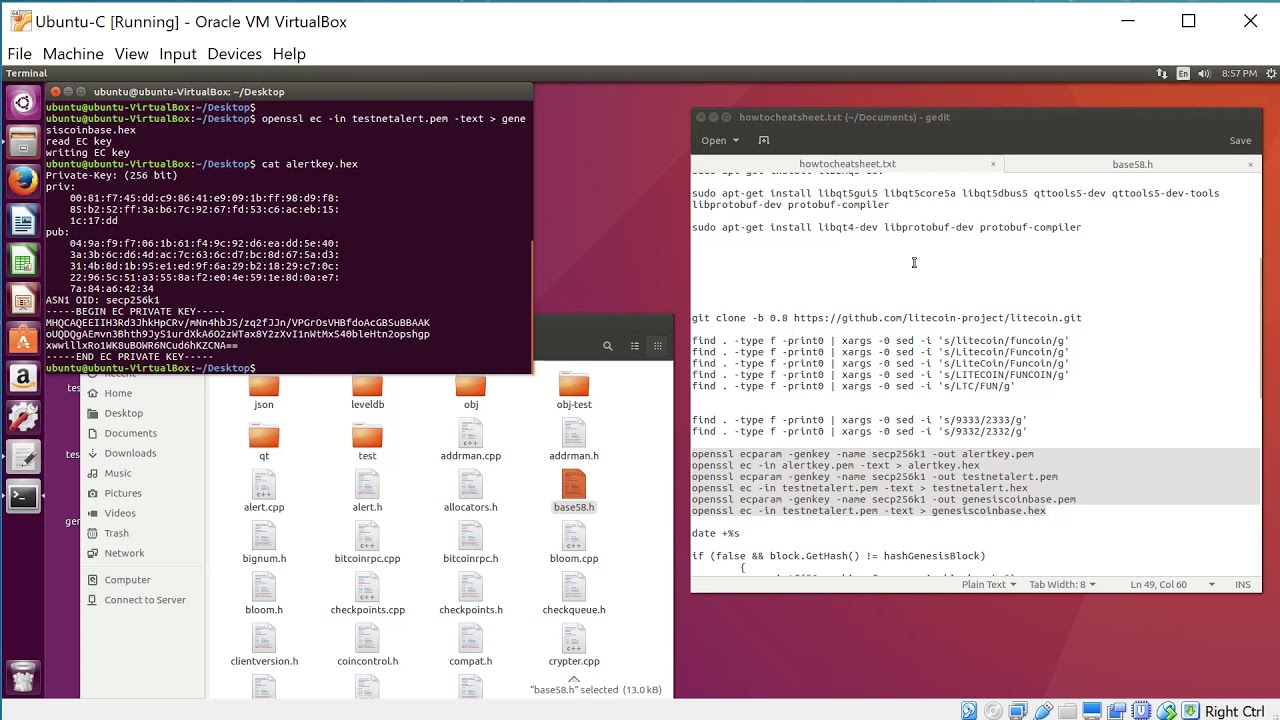This screenshot has width=1280, height=720.
Task: Select Desktop in the Files sidebar
Action: [x=124, y=413]
